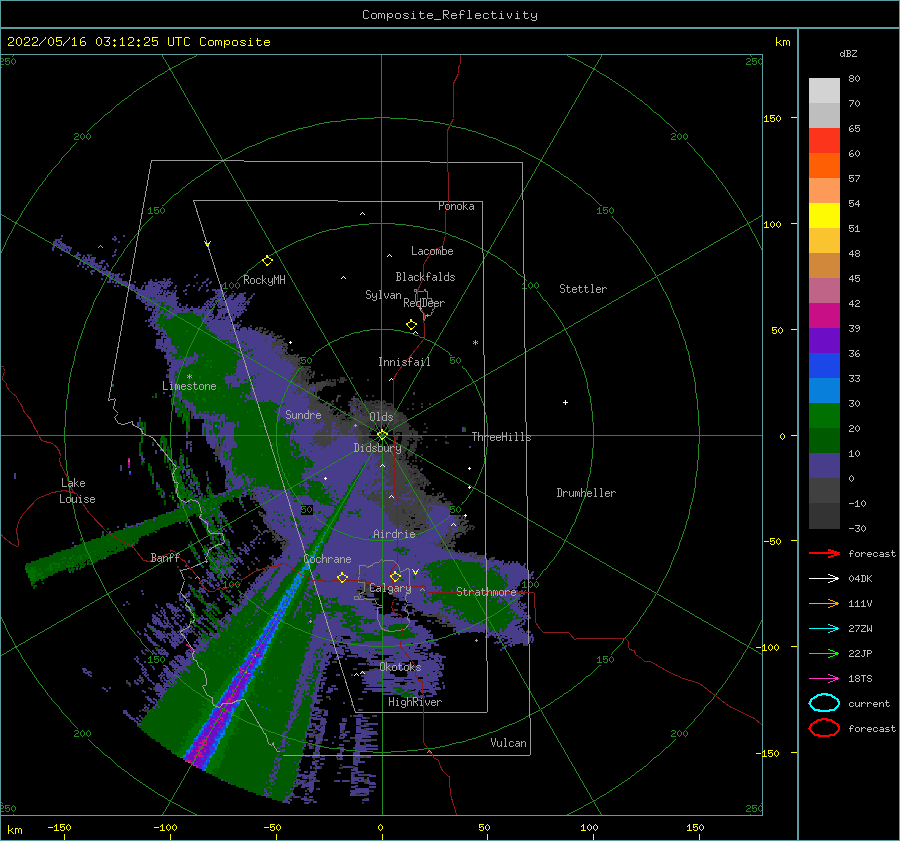Click the Stettler city label
900x841 pixels.
[583, 289]
